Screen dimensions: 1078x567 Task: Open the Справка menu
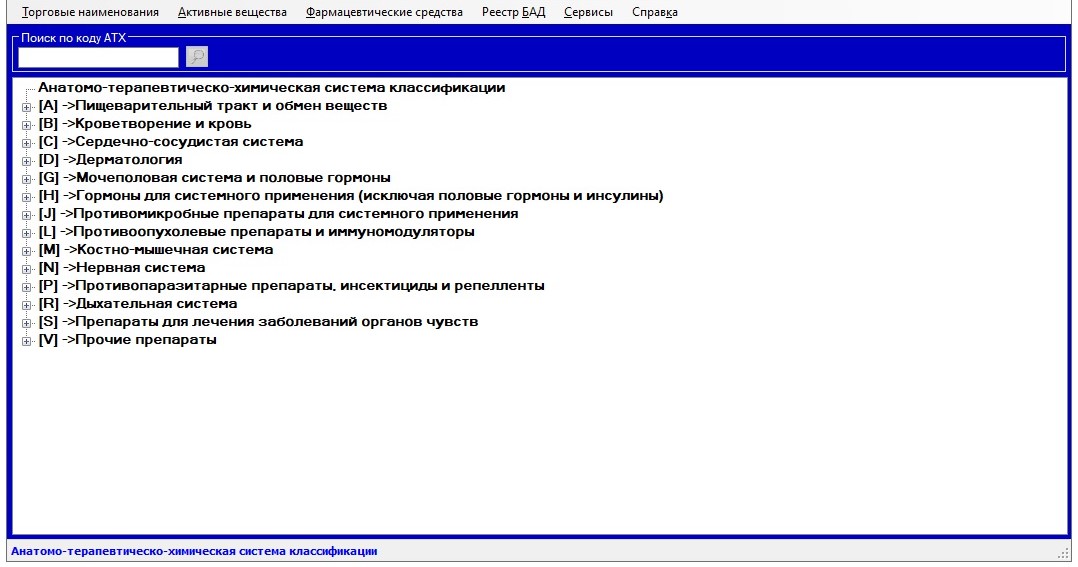pos(655,12)
